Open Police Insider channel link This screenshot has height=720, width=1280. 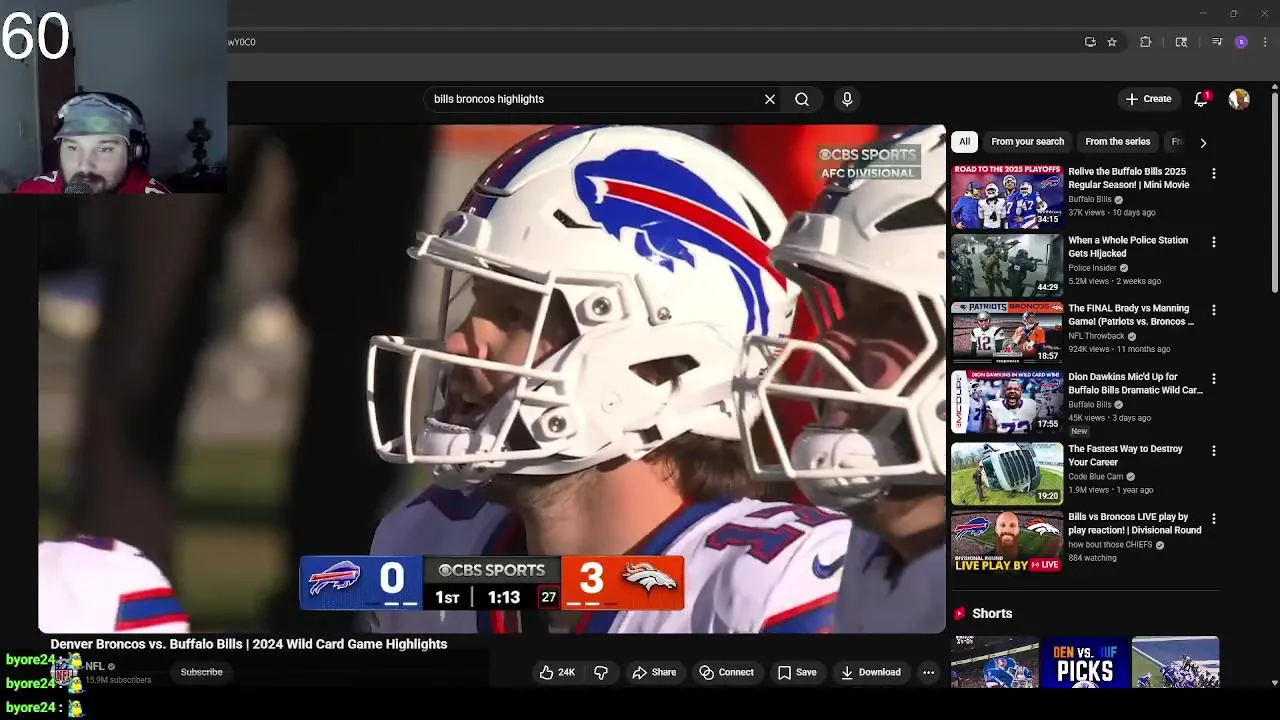(x=1092, y=268)
